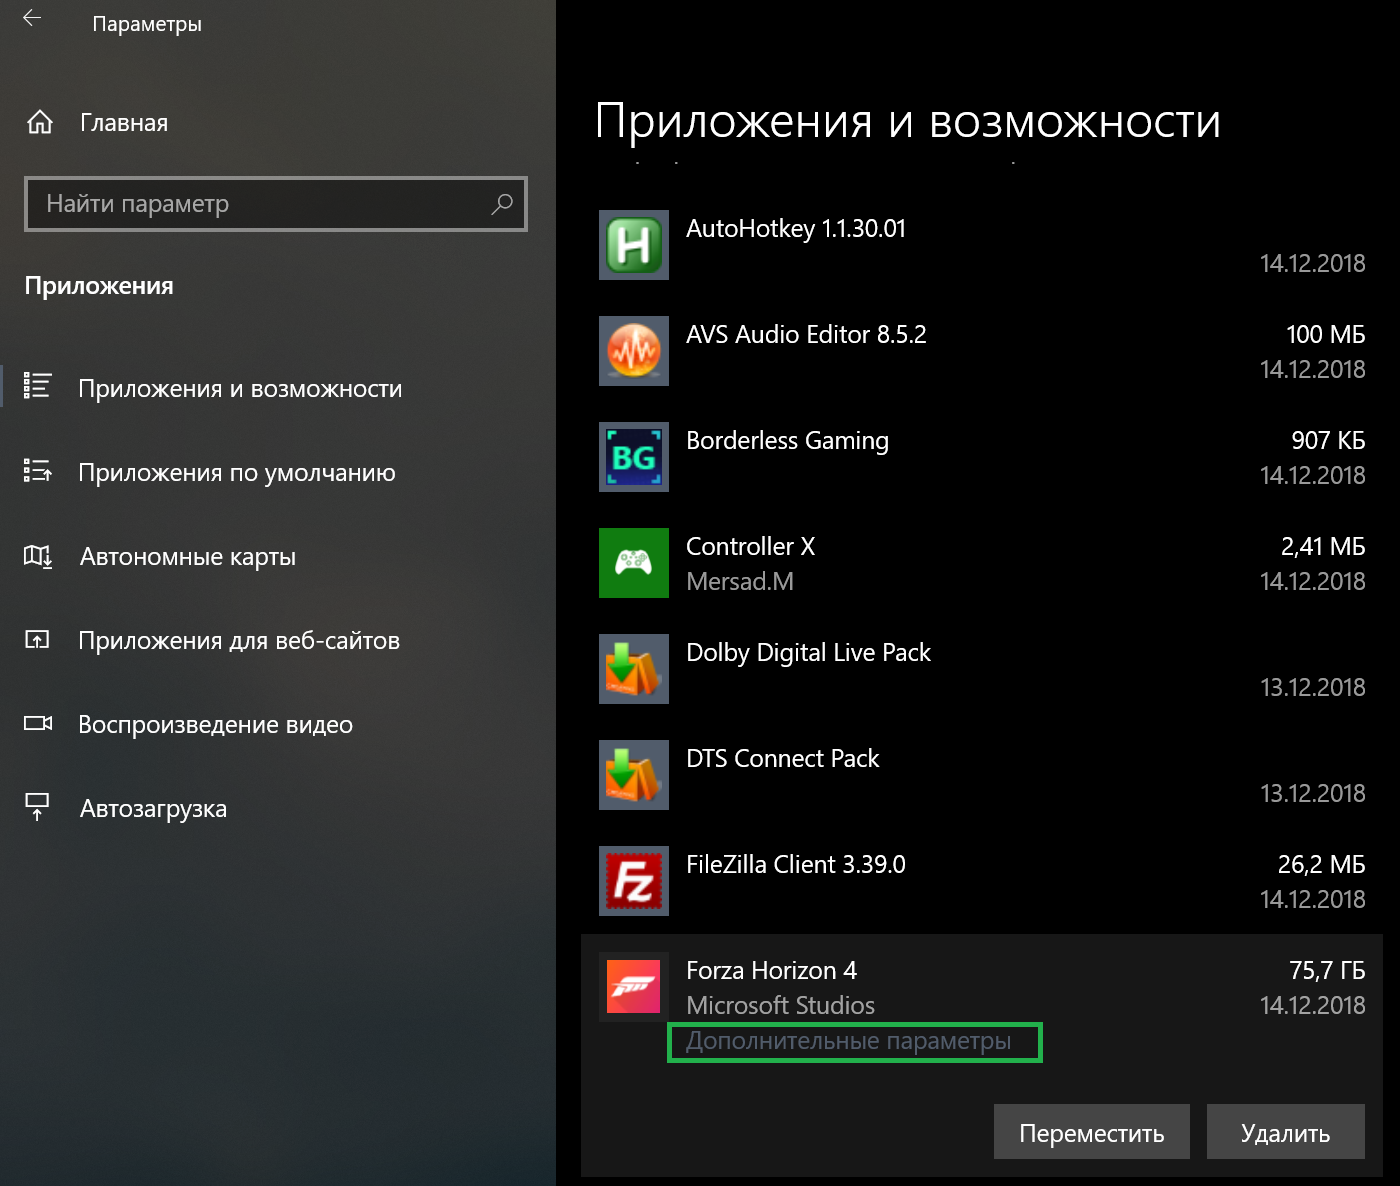Click the Microsoft Studios publisher text
This screenshot has height=1186, width=1400.
tap(780, 1005)
